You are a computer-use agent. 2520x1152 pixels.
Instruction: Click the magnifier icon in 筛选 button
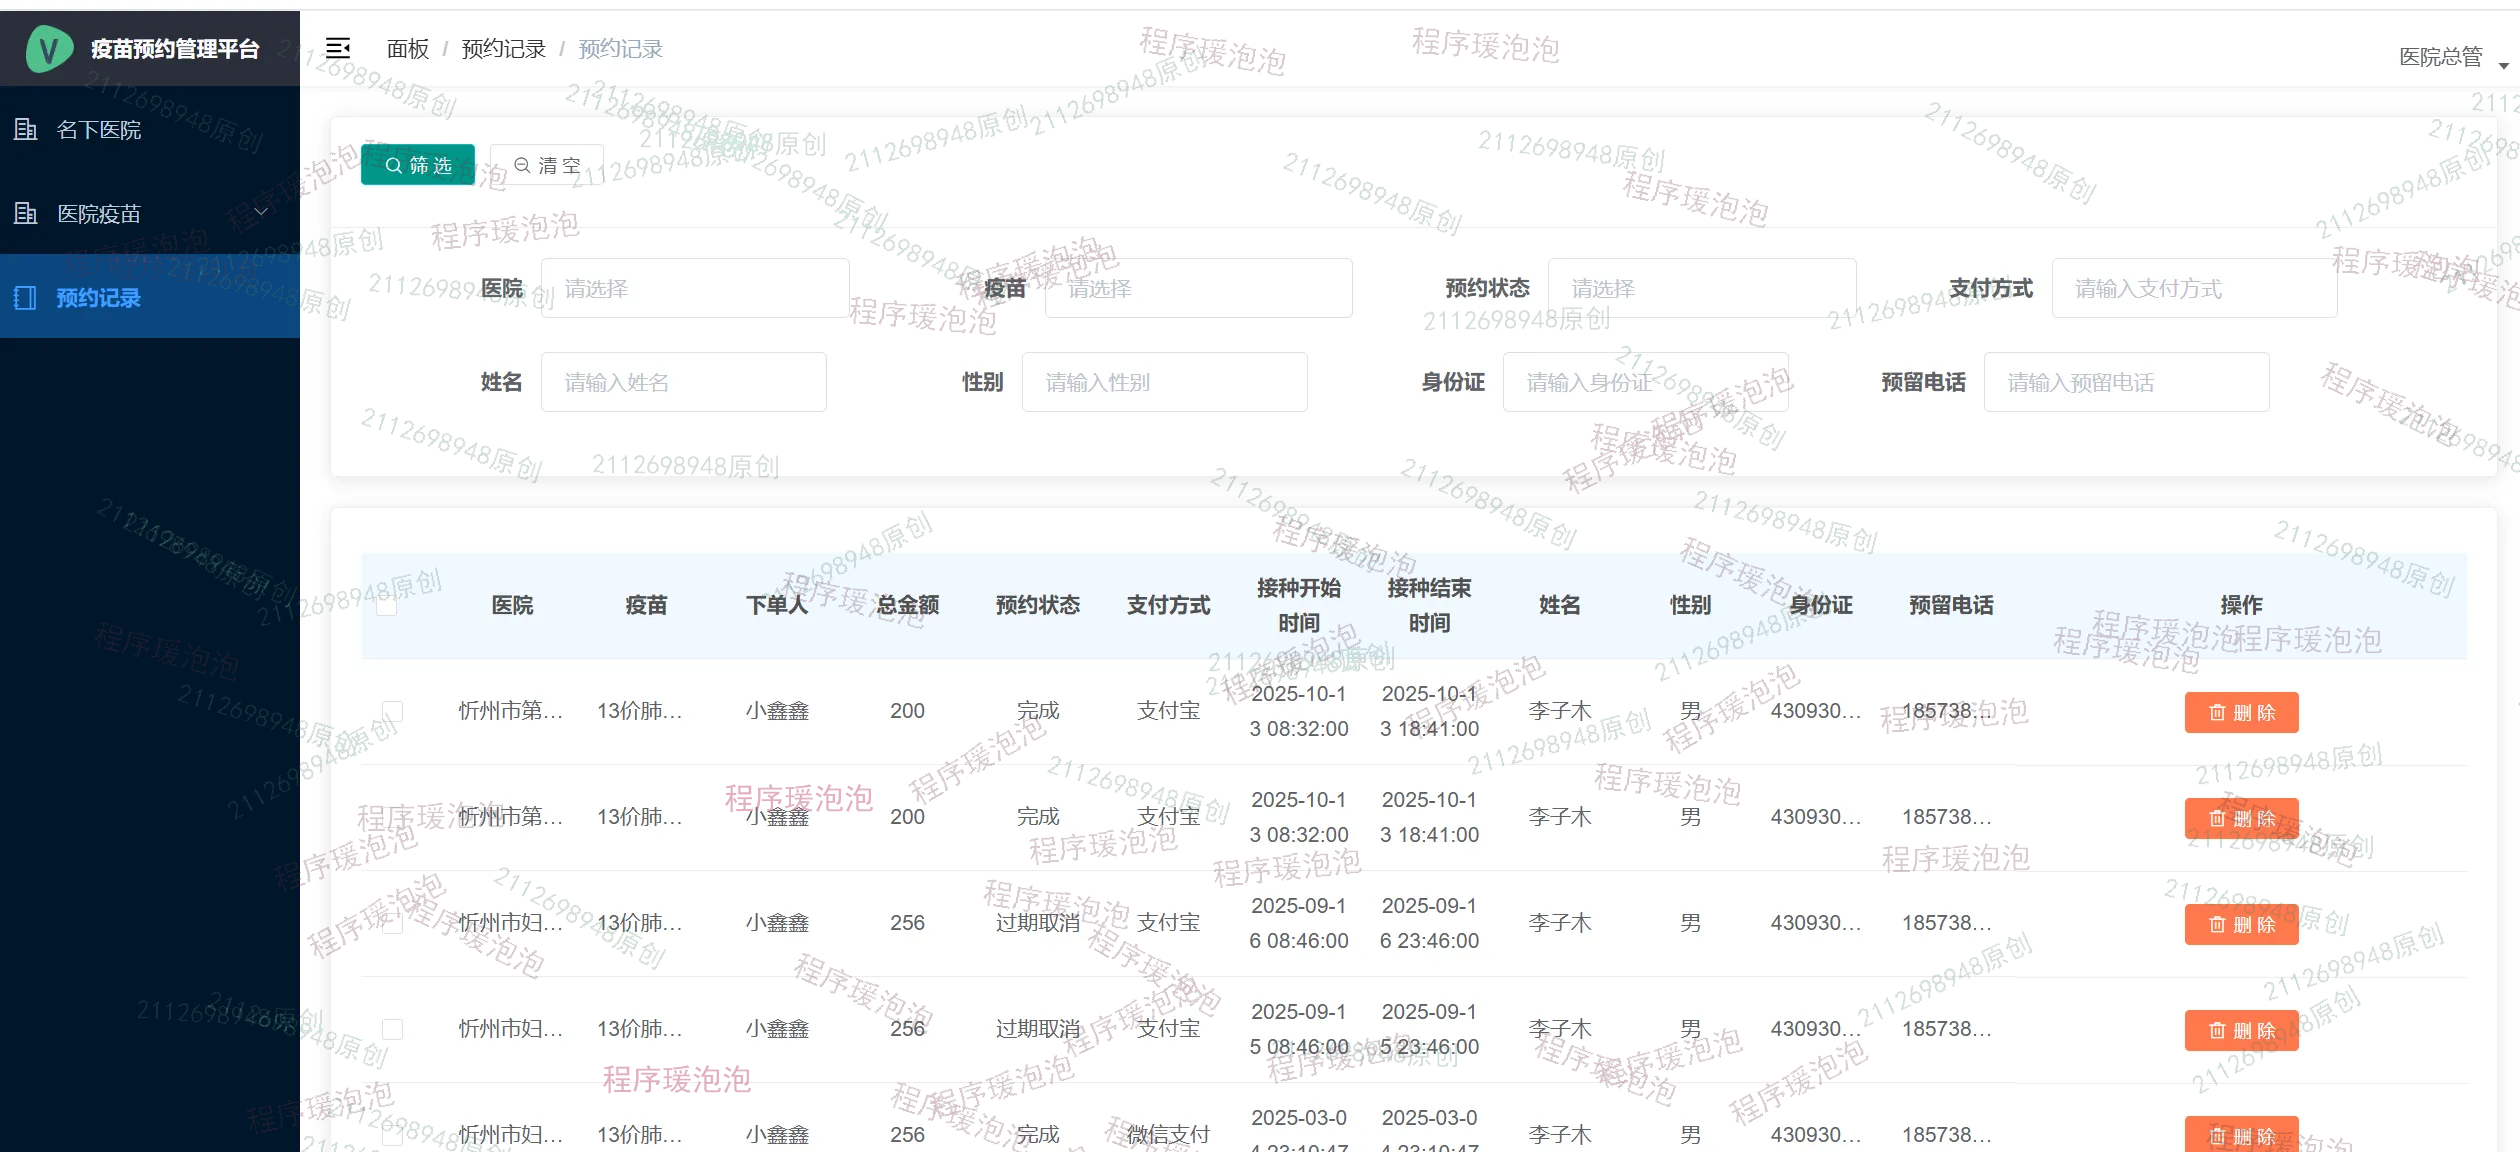(393, 165)
